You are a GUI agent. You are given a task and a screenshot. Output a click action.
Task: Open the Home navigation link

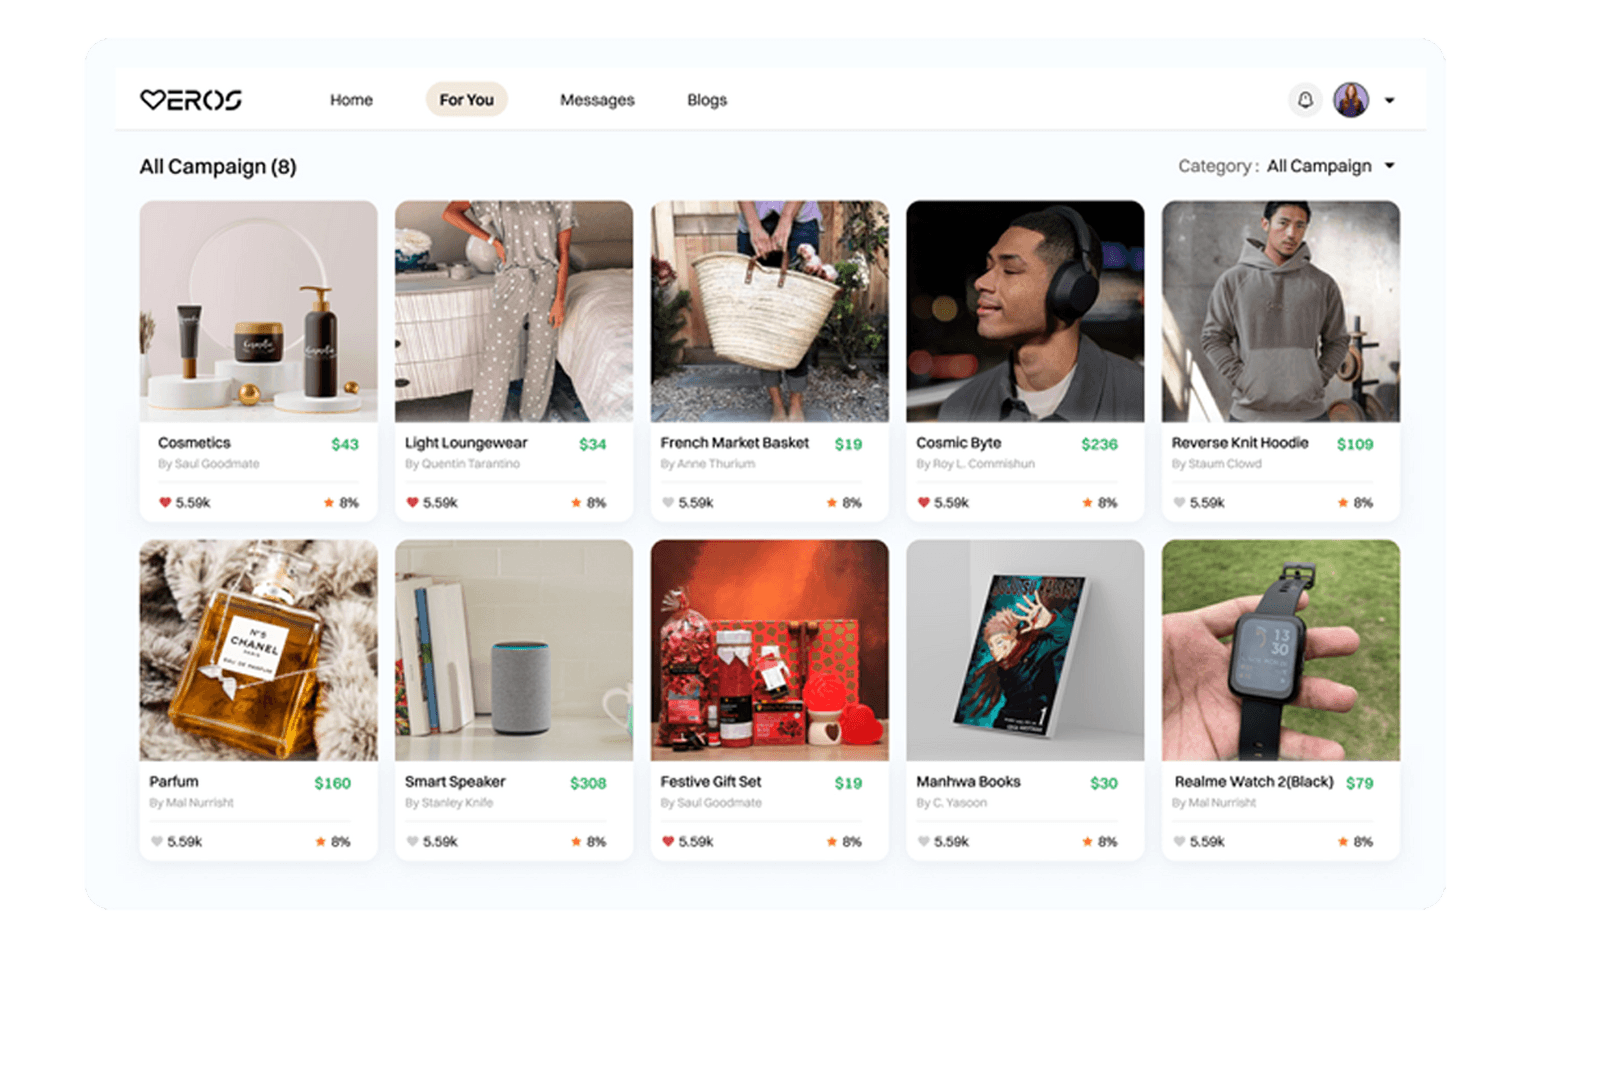351,100
